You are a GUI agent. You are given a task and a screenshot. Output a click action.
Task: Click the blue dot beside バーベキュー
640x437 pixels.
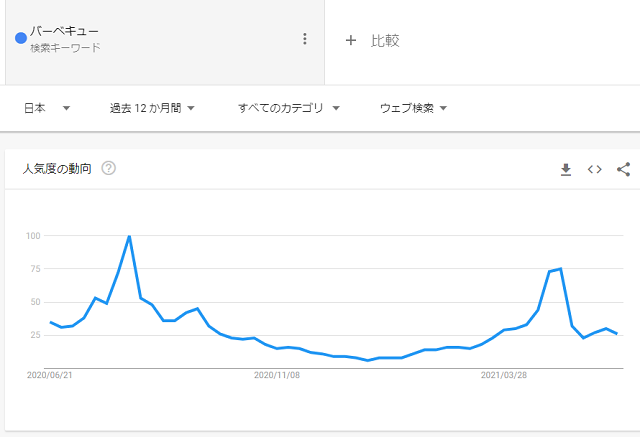click(21, 38)
